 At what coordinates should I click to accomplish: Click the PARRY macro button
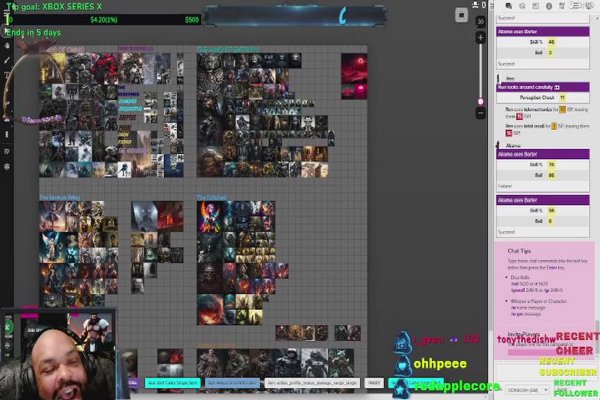click(x=373, y=383)
